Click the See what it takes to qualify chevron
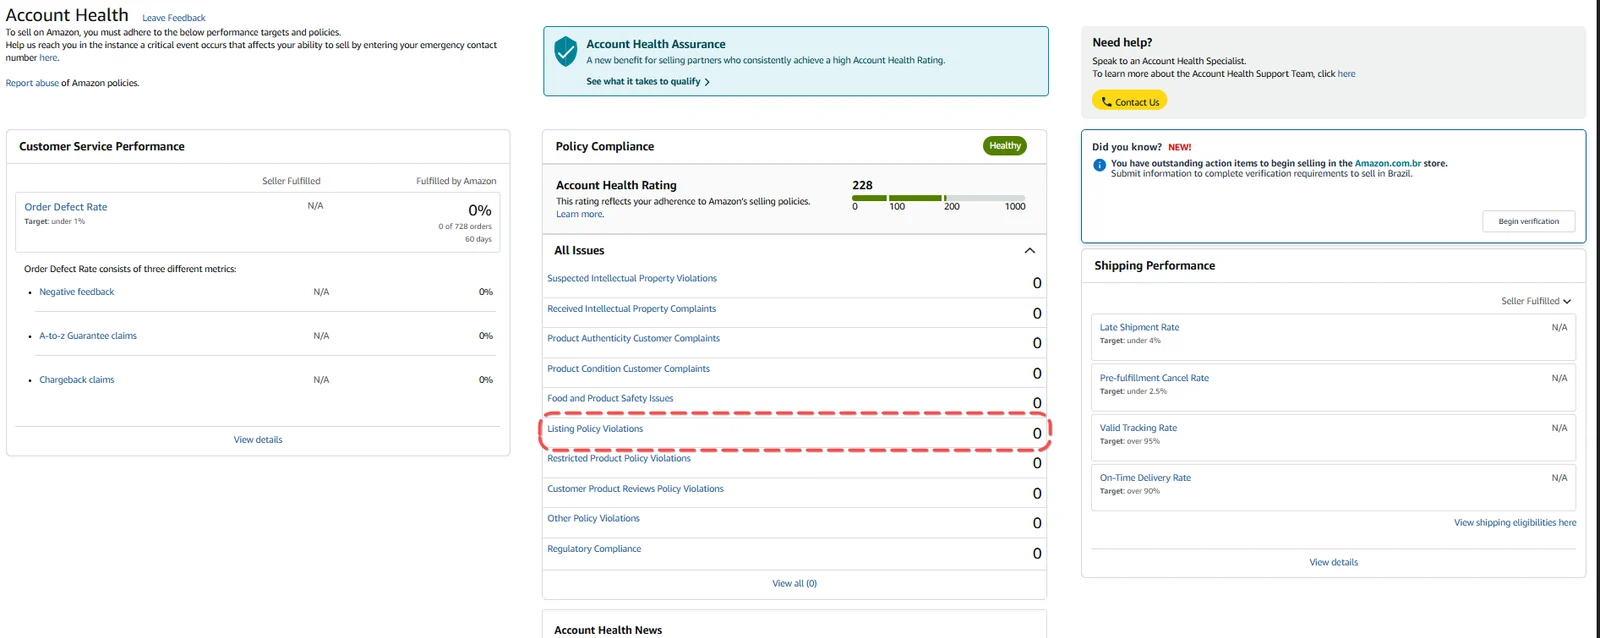This screenshot has width=1600, height=638. coord(707,82)
